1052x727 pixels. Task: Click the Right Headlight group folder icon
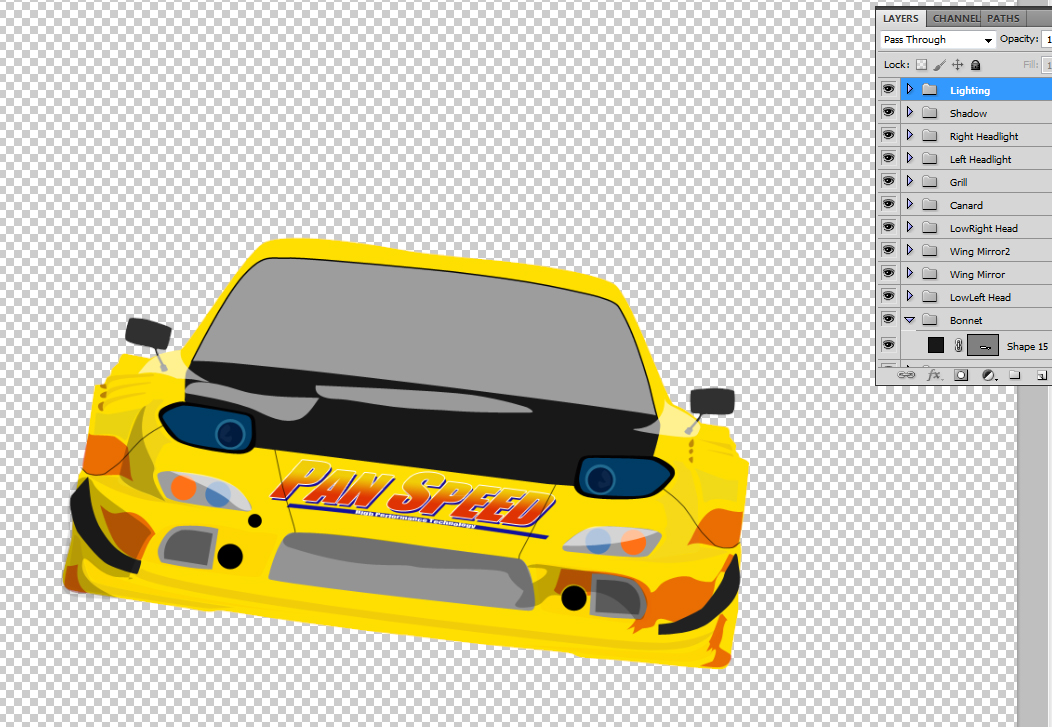point(930,135)
